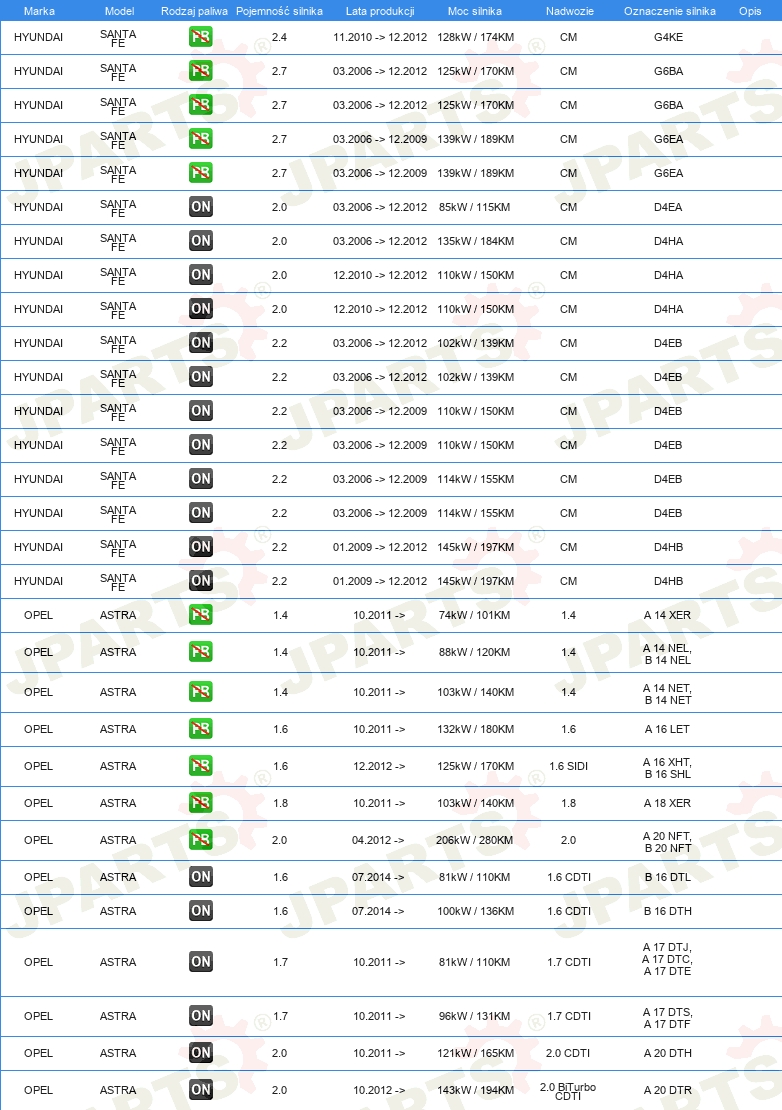Click the body value 2.0 BiTurbo CDTI

[x=568, y=1092]
